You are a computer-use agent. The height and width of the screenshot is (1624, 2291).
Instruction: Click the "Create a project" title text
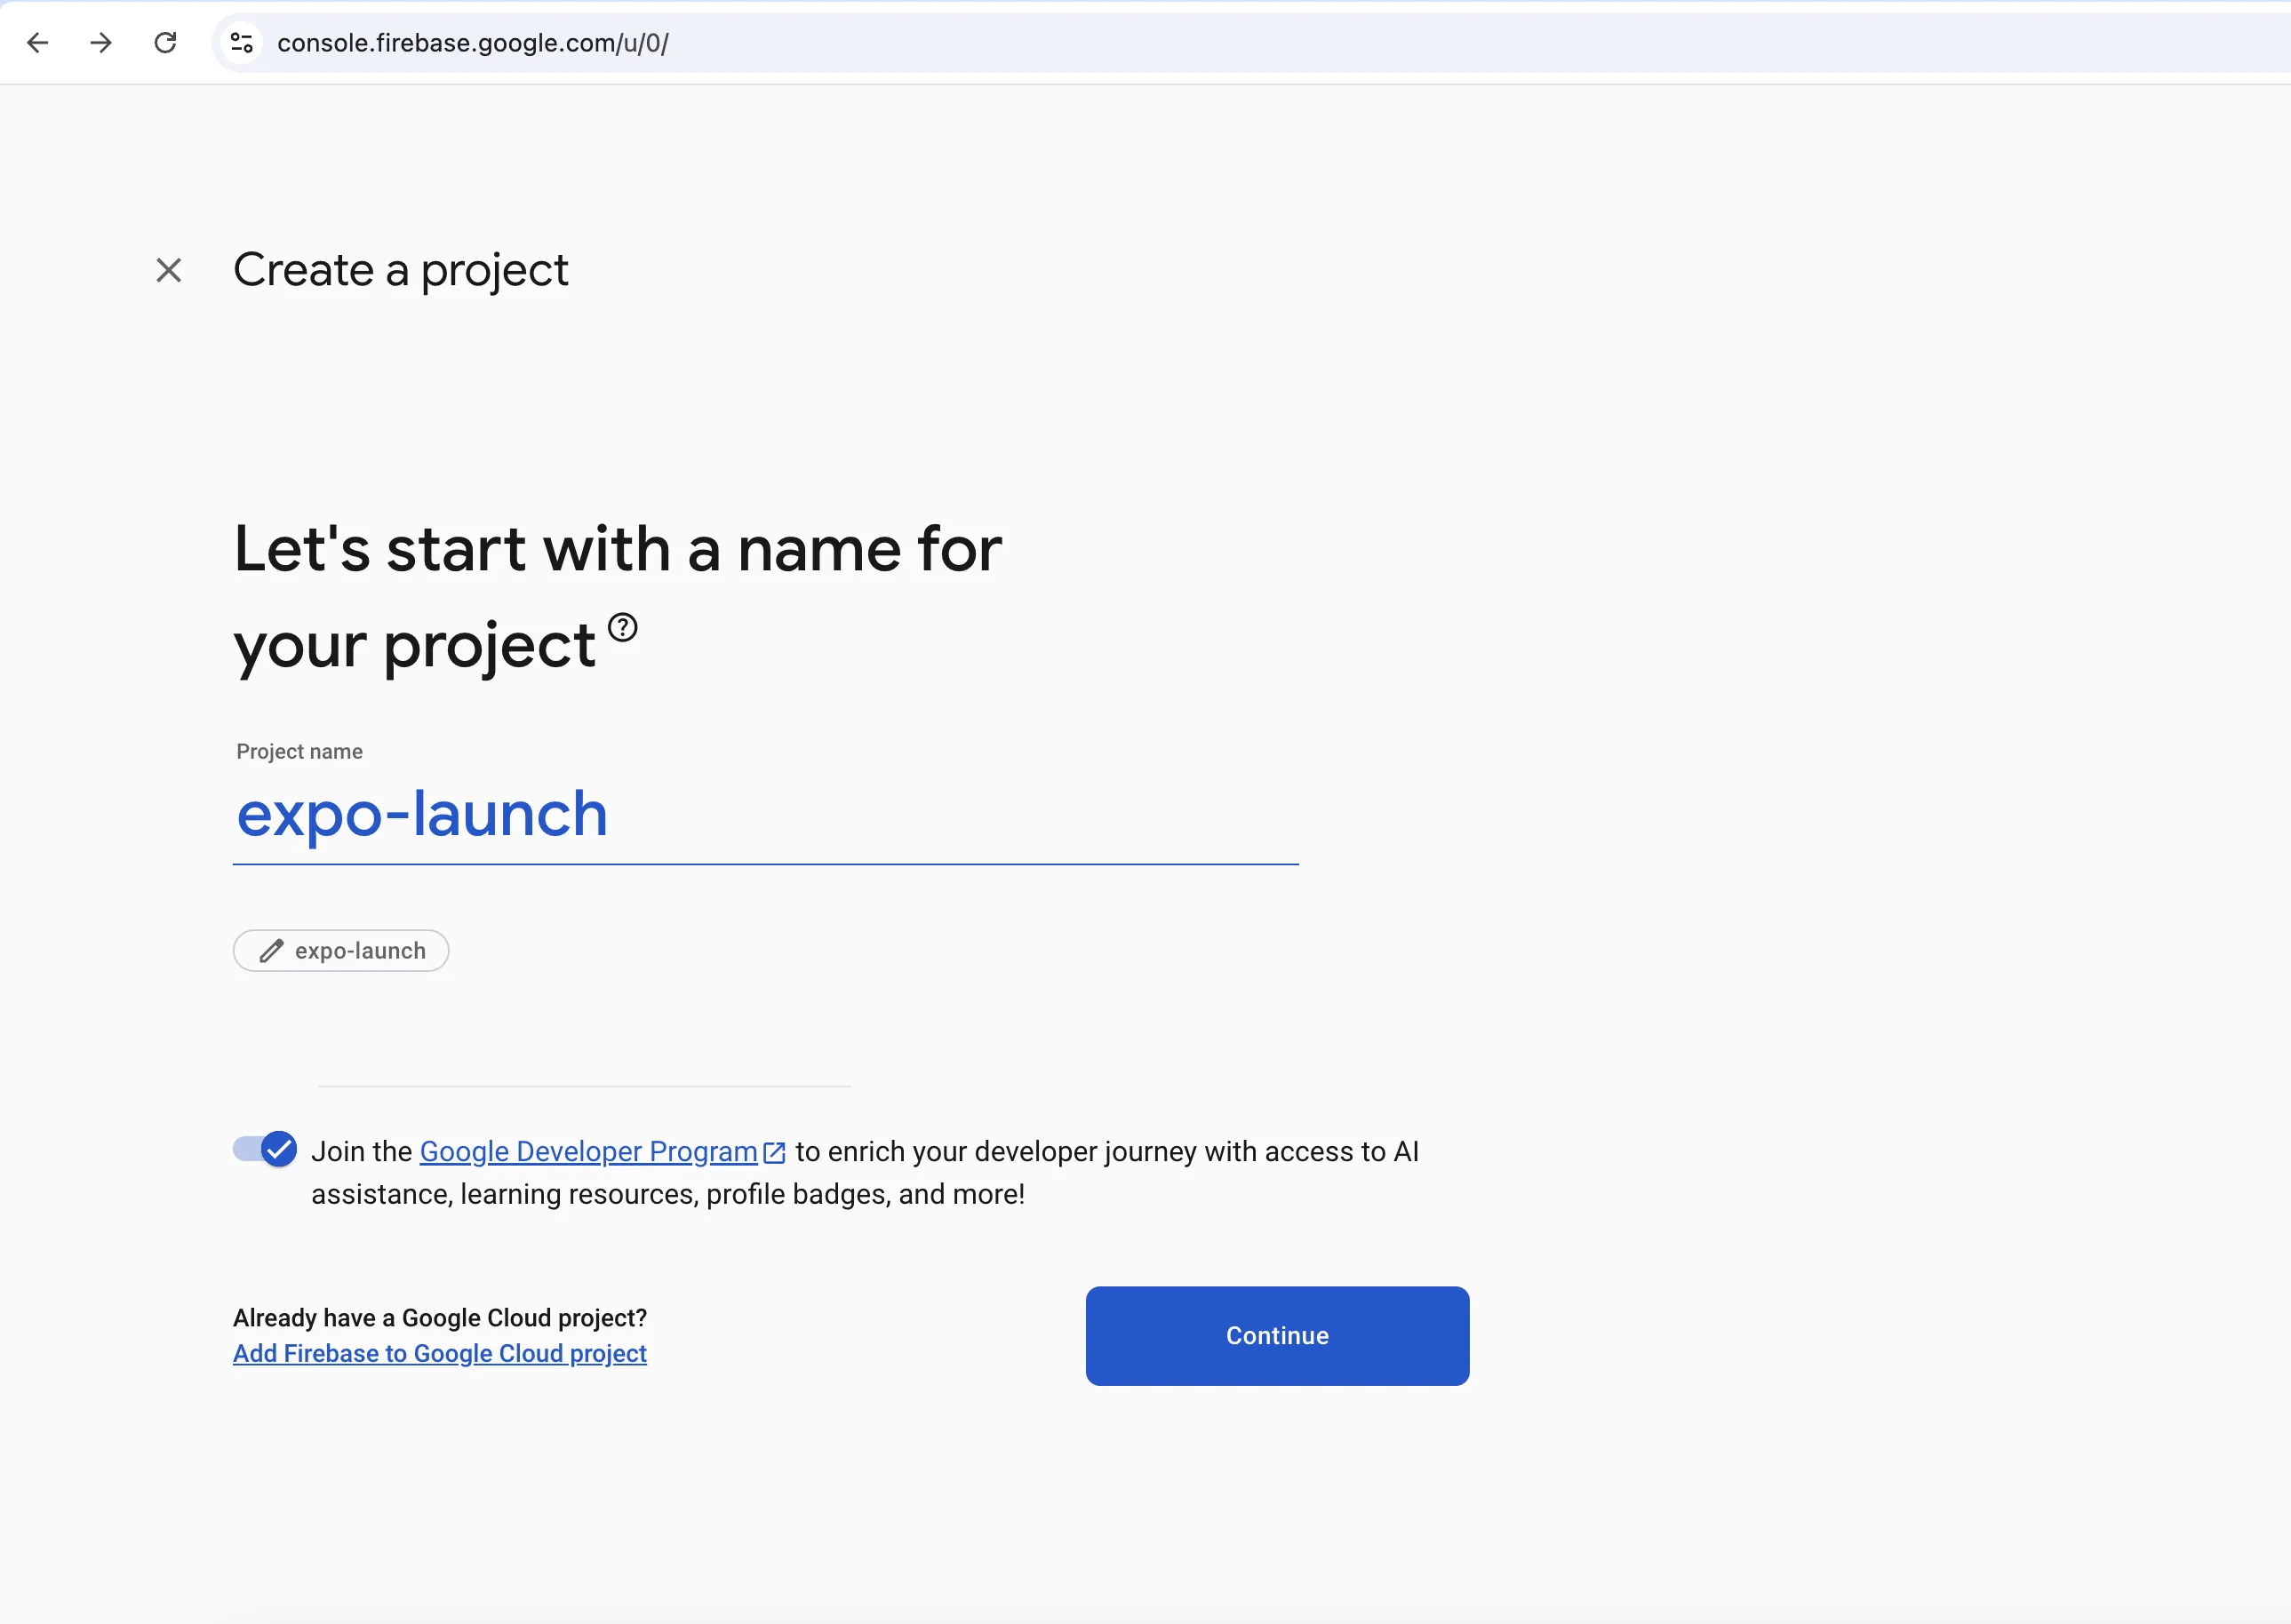(x=401, y=270)
